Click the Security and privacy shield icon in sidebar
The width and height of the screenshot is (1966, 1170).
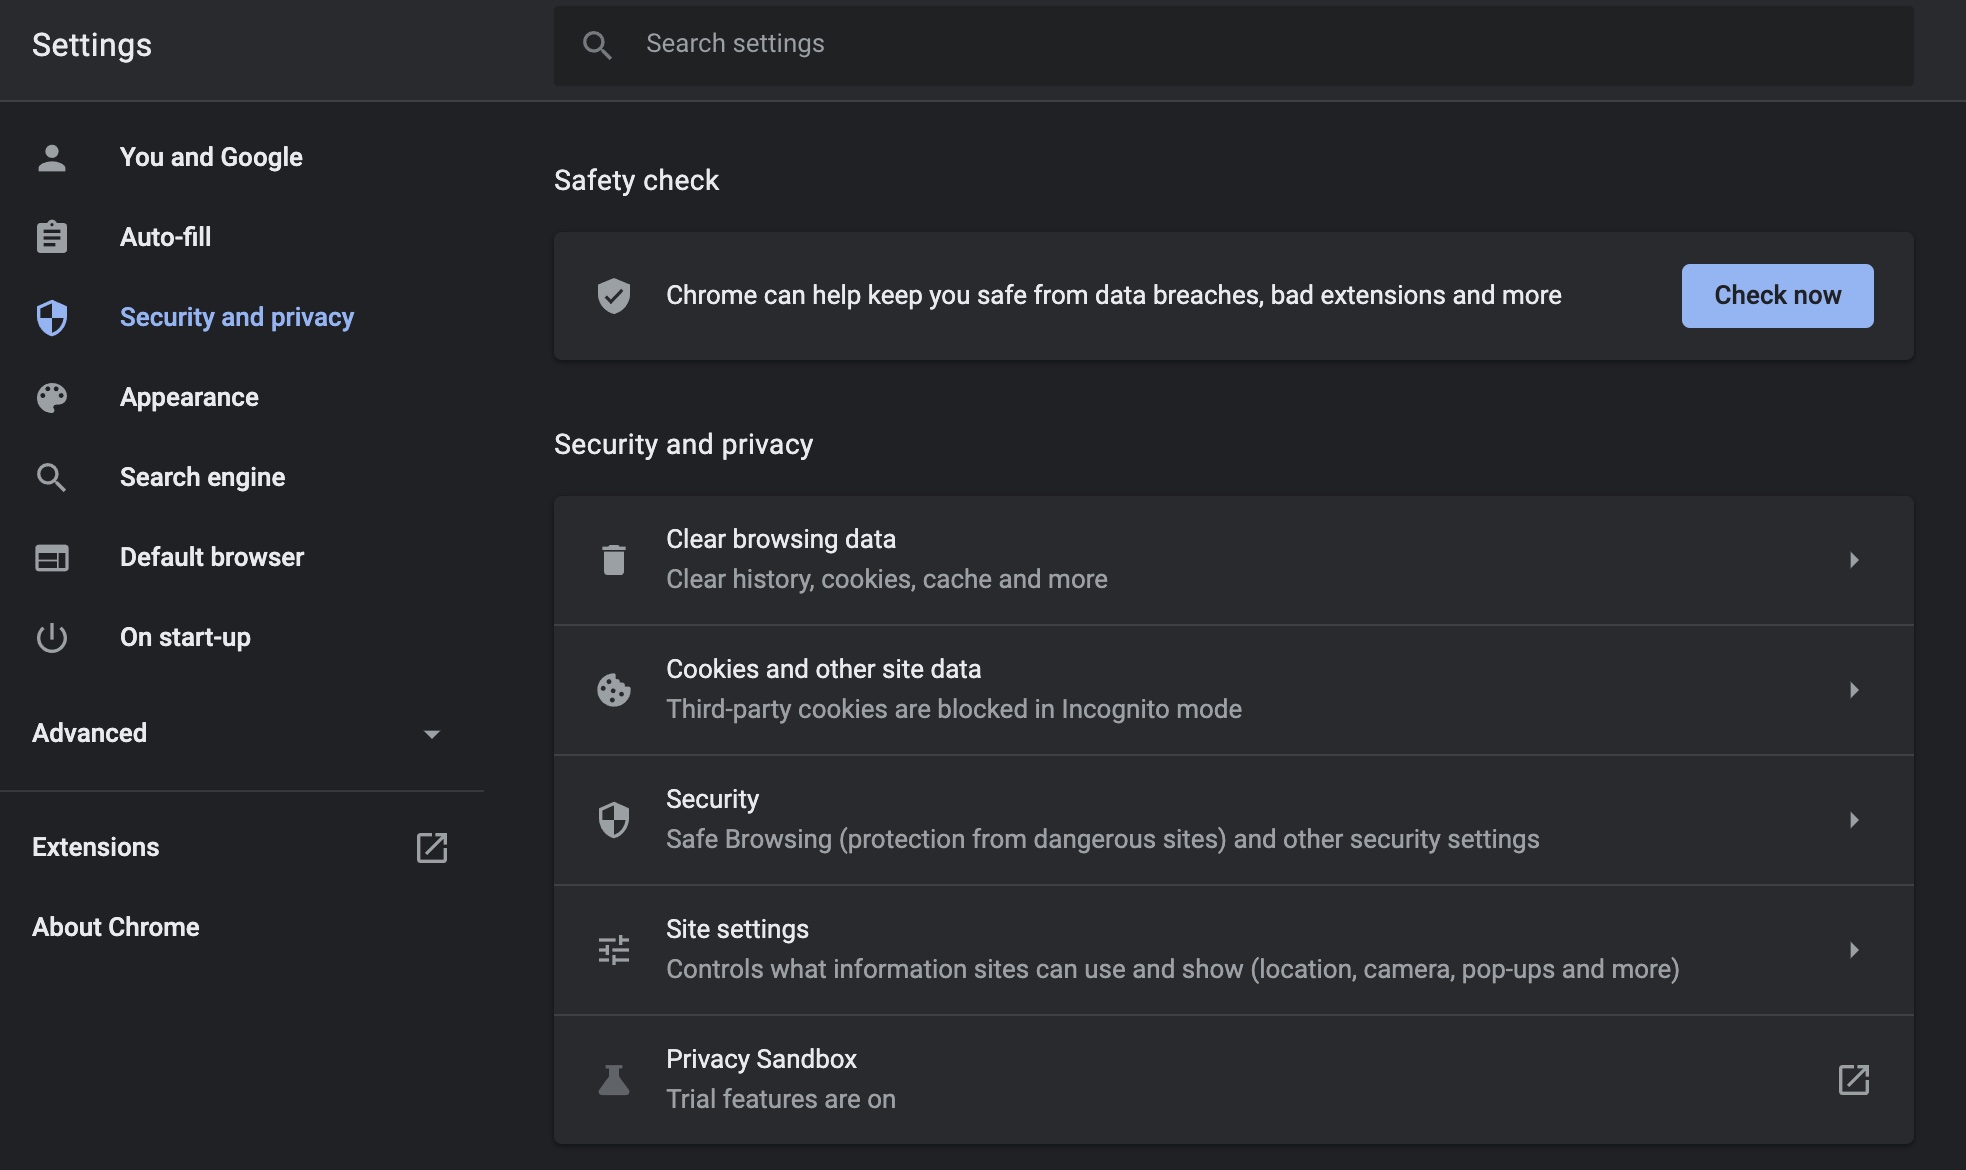coord(52,317)
